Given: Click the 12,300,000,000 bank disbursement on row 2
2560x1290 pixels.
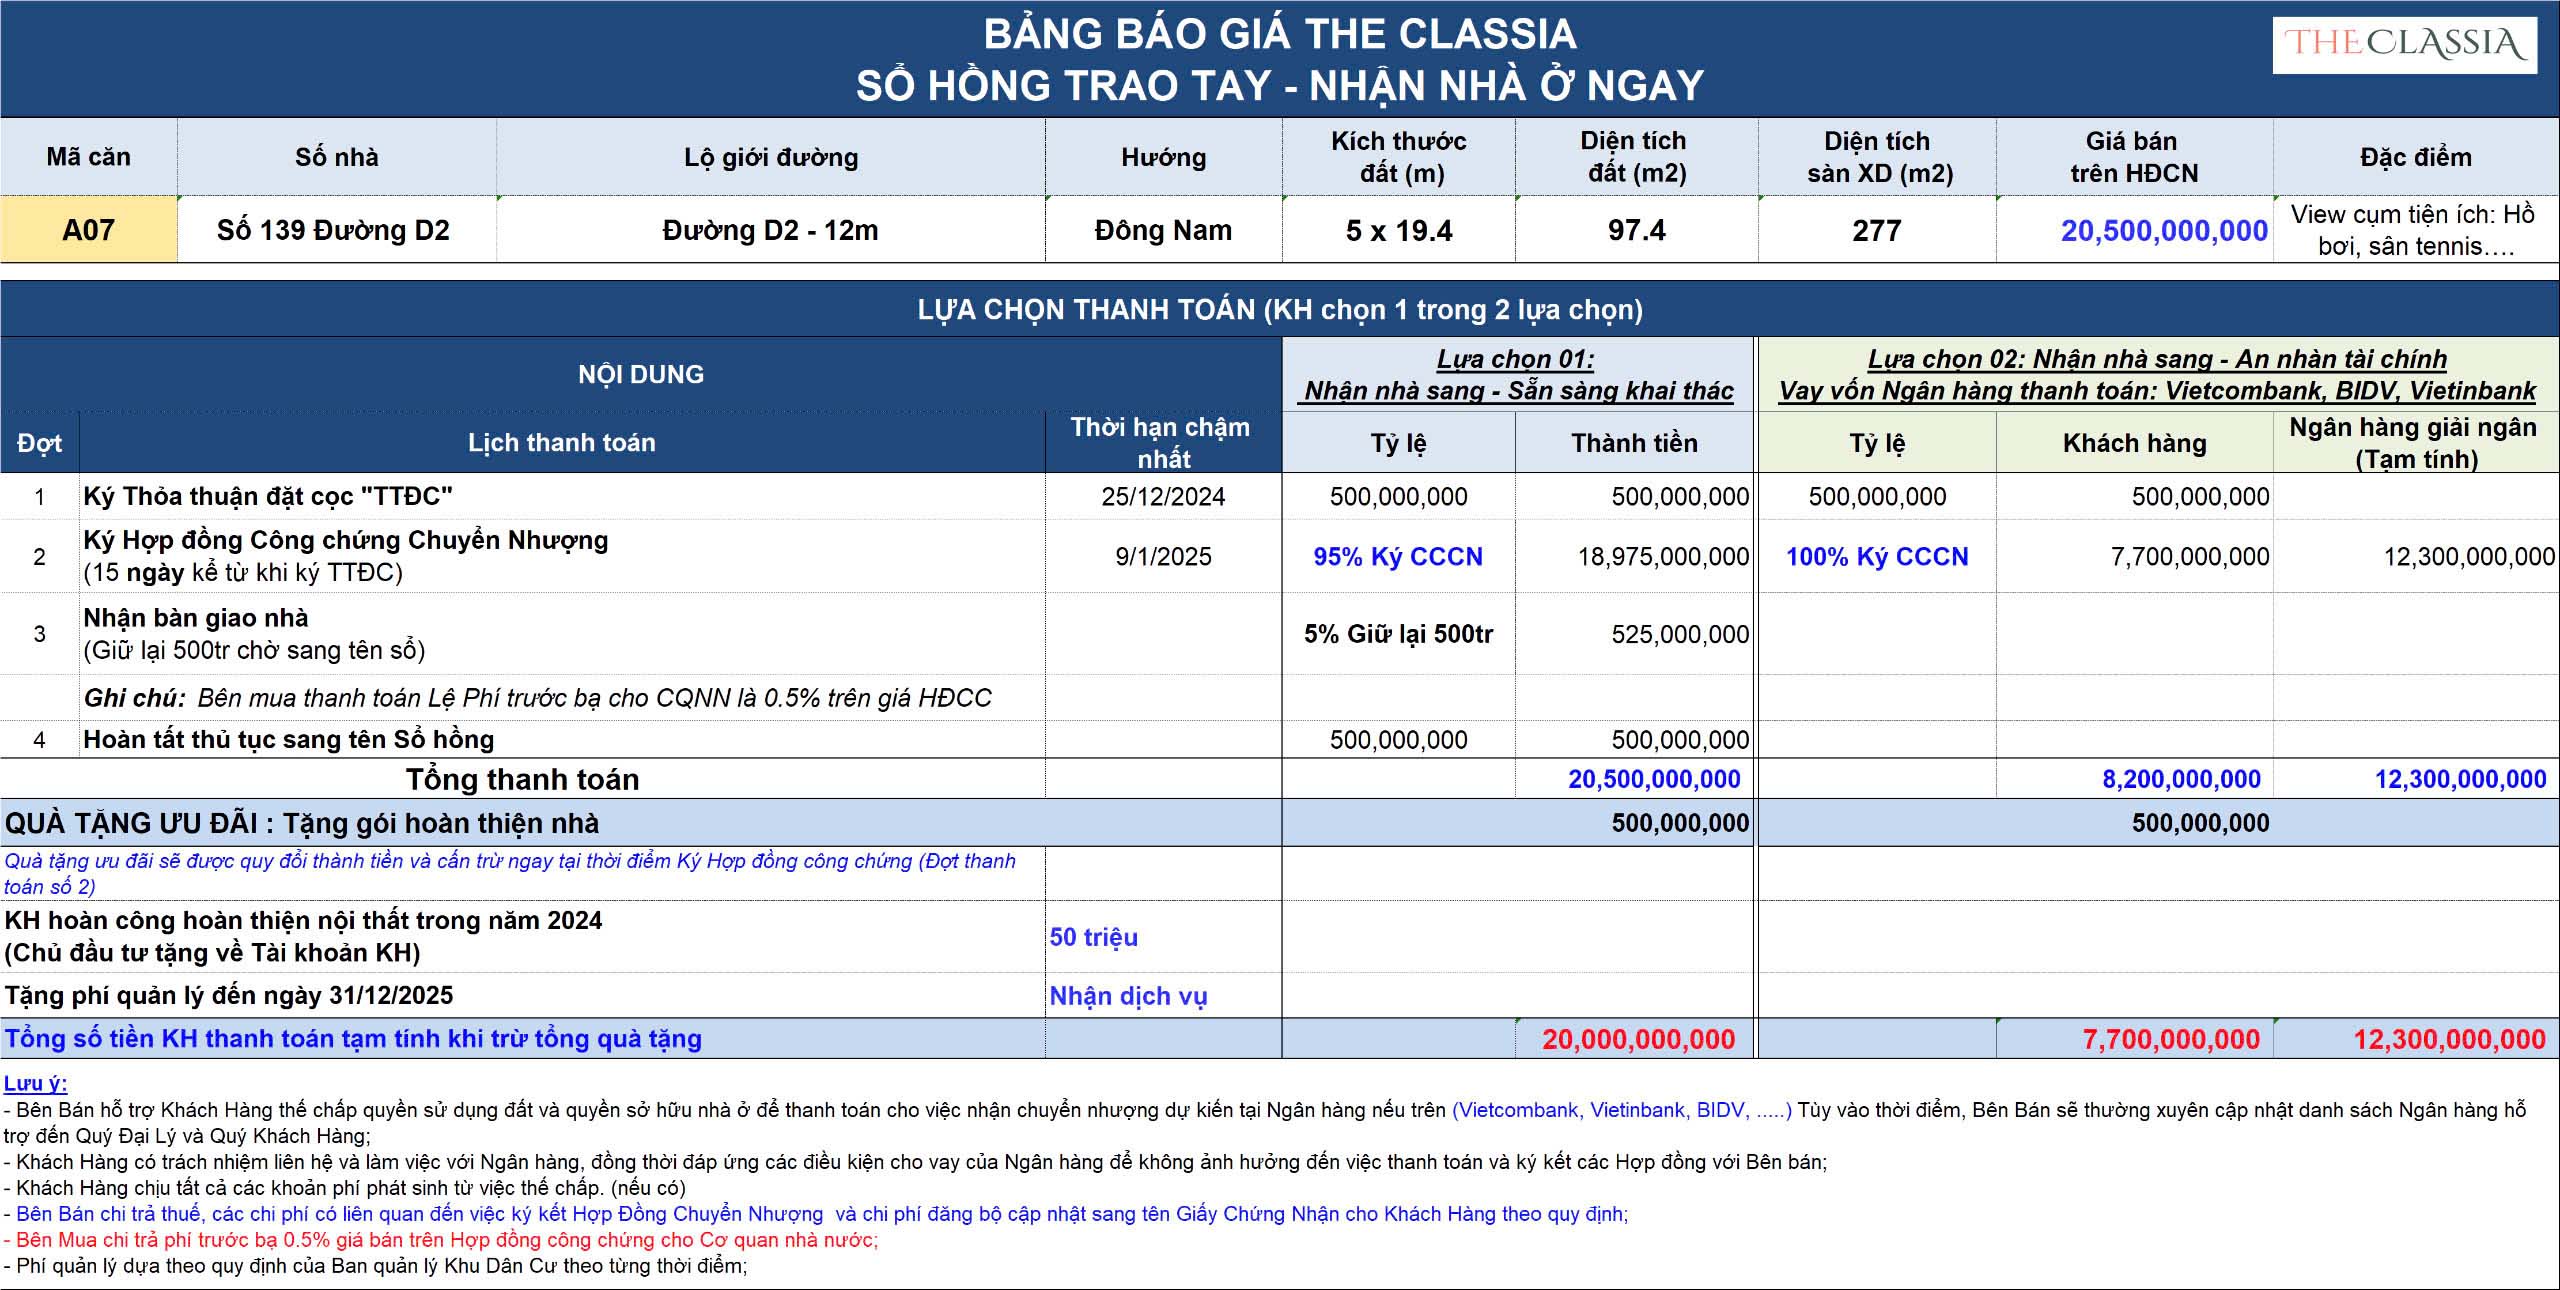Looking at the screenshot, I should (2468, 557).
